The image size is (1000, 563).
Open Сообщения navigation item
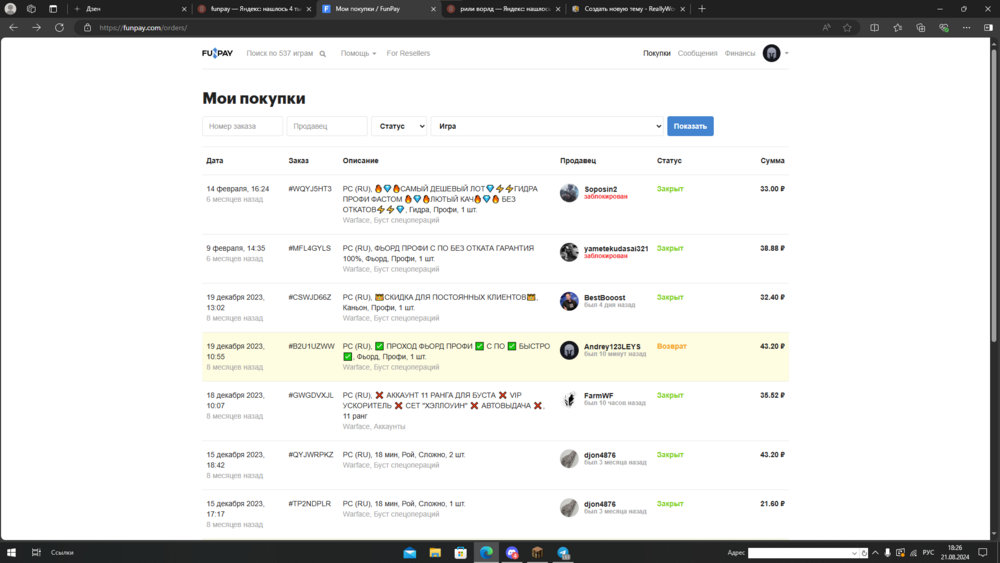tap(697, 54)
